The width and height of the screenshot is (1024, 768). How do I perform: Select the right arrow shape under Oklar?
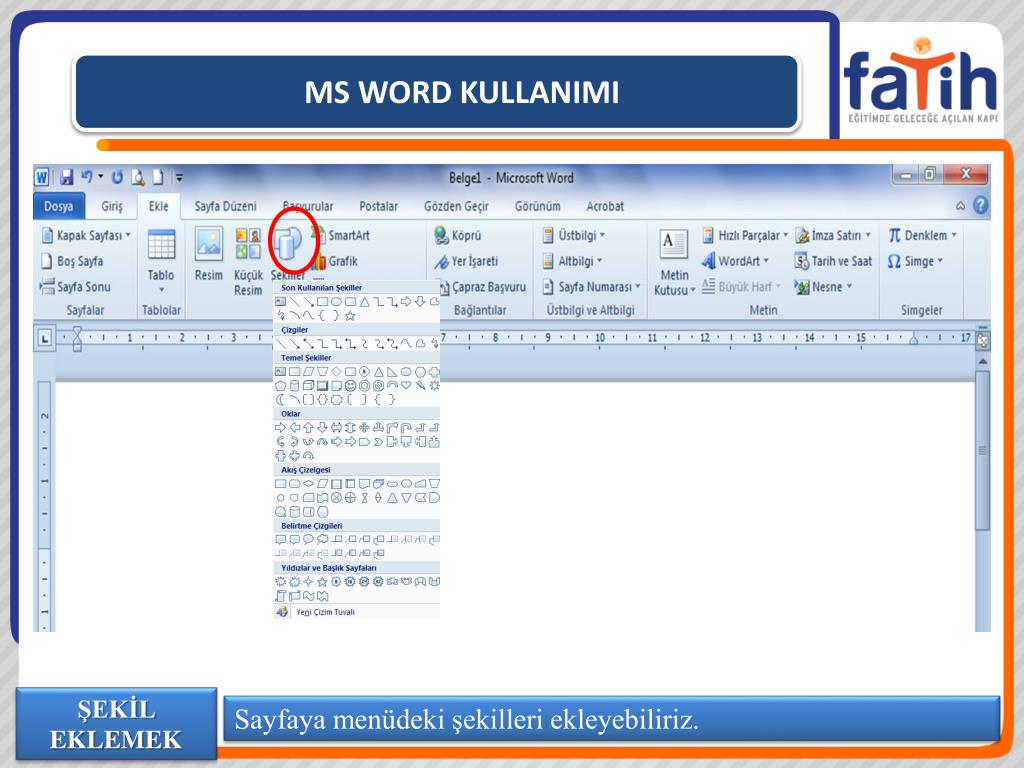tap(280, 428)
